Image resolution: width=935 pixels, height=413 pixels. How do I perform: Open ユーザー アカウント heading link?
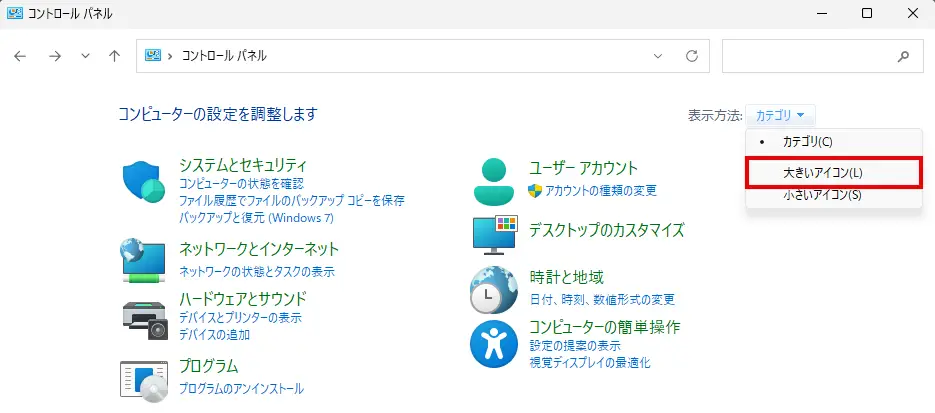584,167
